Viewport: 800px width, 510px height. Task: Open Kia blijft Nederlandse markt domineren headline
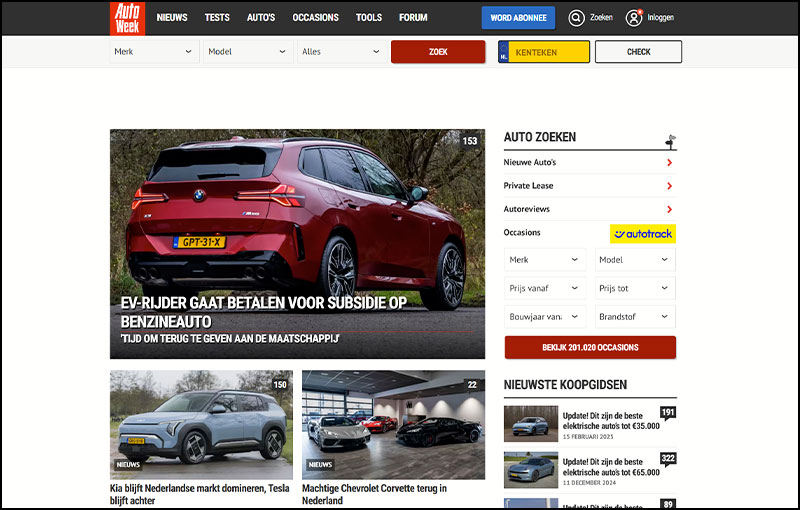[199, 494]
